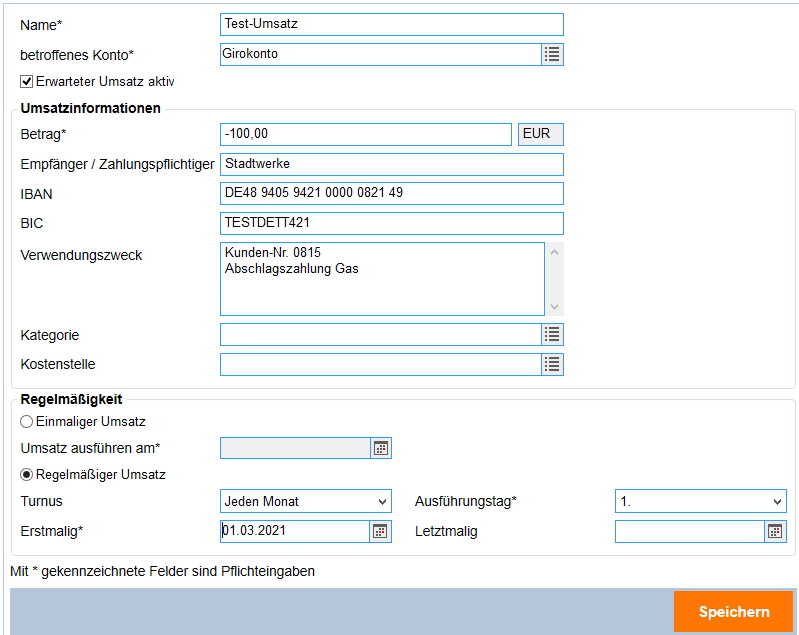Click the BIC field with TESTDETT421
799x635 pixels.
[391, 223]
